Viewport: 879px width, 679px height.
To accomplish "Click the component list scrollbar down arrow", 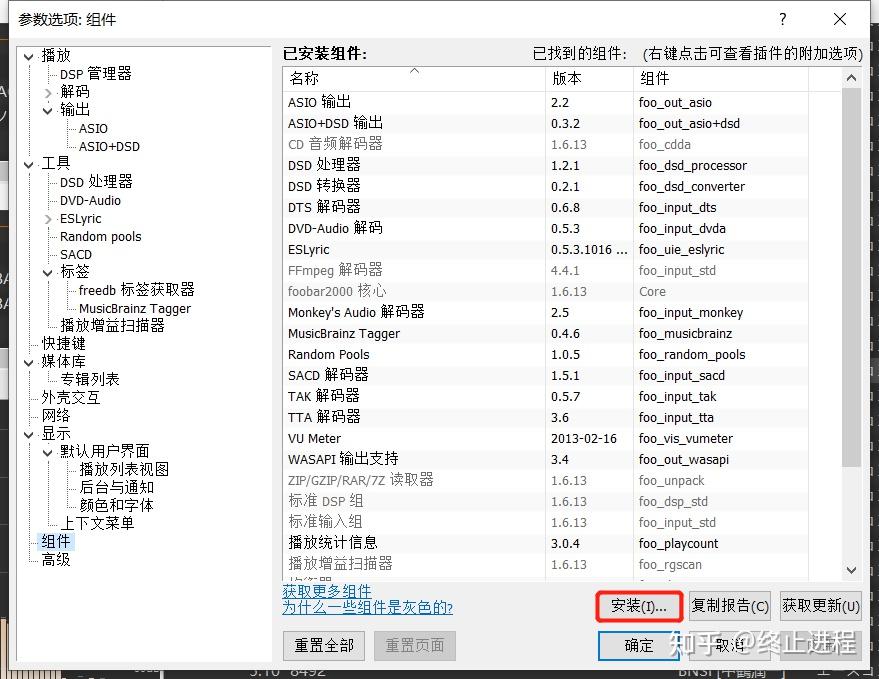I will (850, 568).
